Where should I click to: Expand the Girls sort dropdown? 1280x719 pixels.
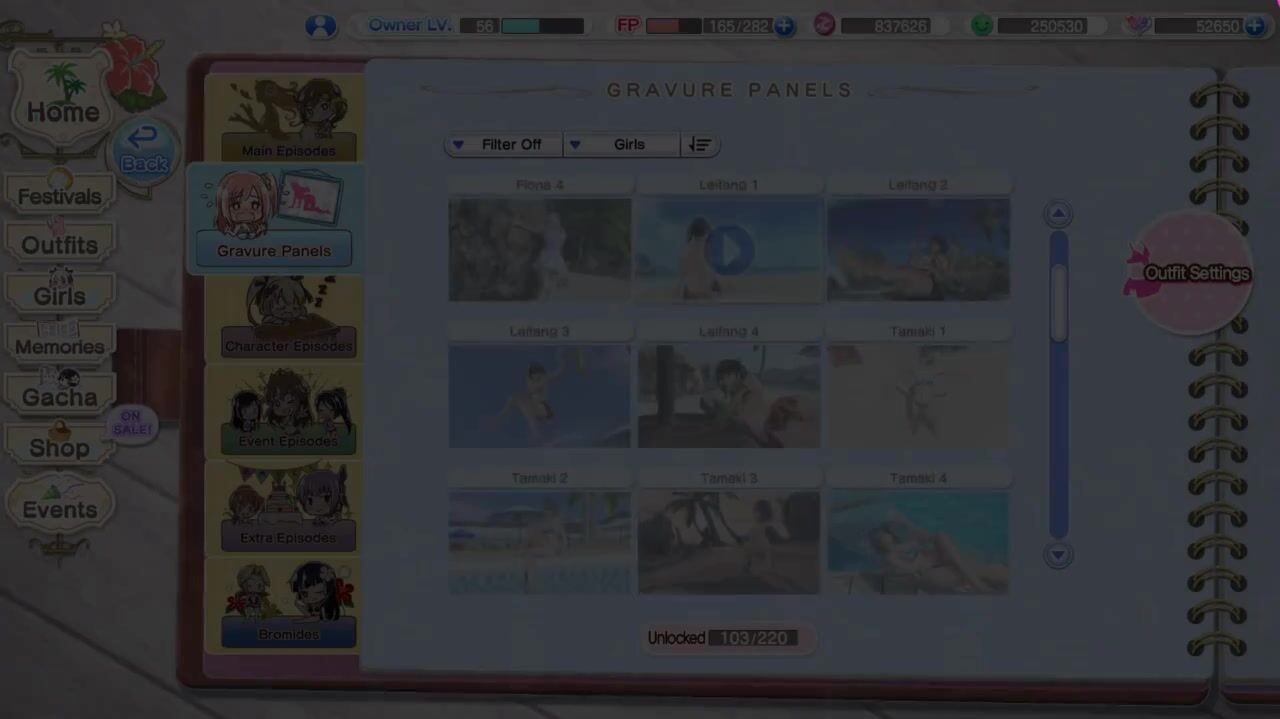(621, 145)
